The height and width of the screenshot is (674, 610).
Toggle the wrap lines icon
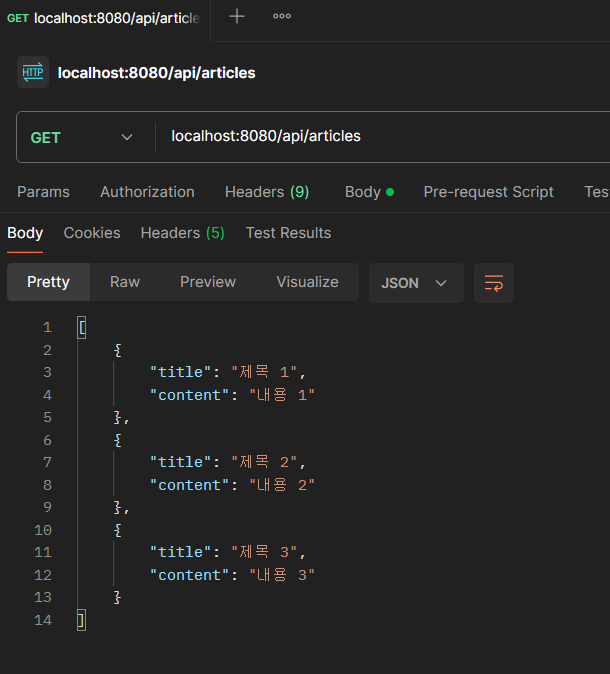click(x=494, y=283)
